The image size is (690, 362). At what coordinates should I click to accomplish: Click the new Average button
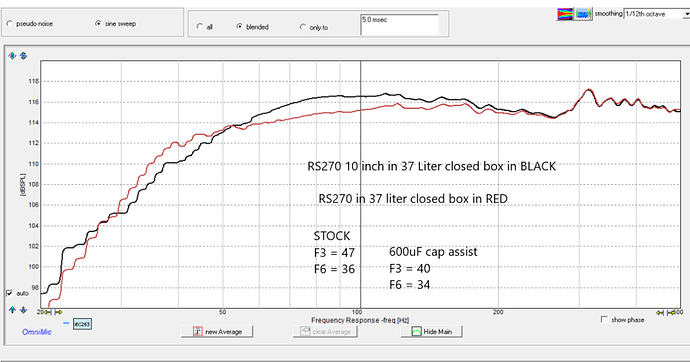click(x=217, y=332)
